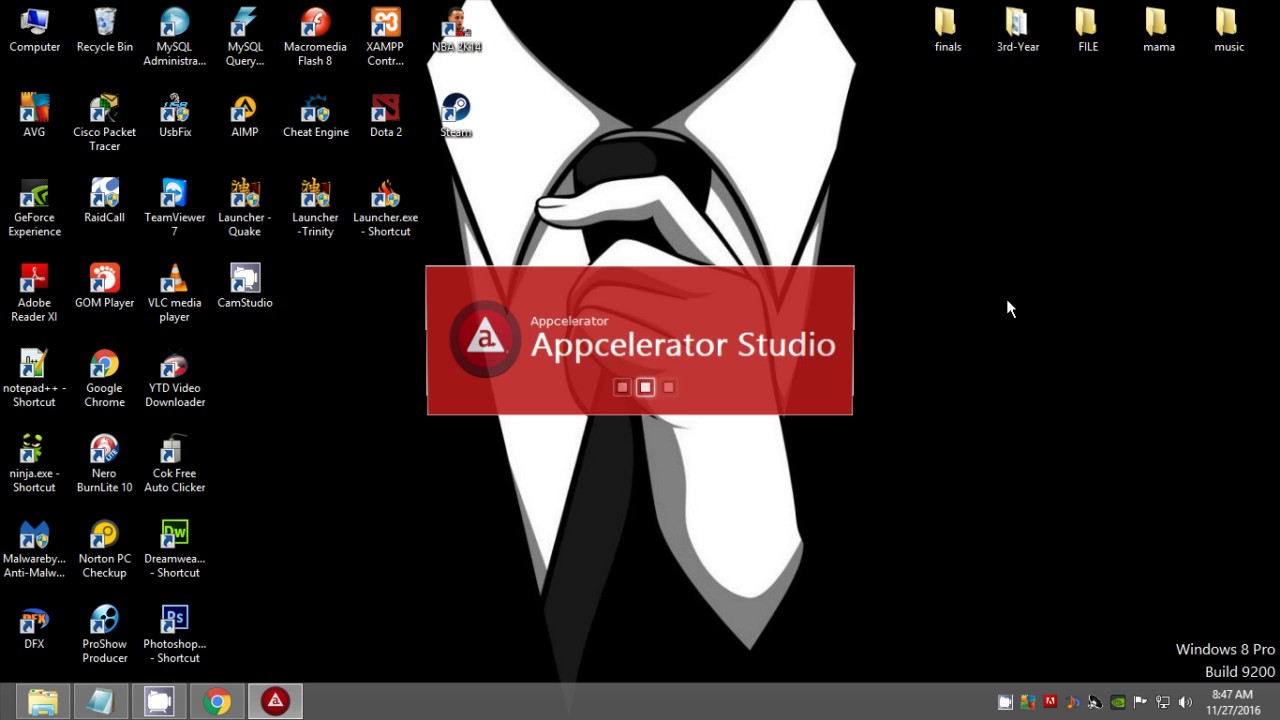Click the DFX music-note tray icon
Image resolution: width=1280 pixels, height=720 pixels.
(x=1072, y=702)
